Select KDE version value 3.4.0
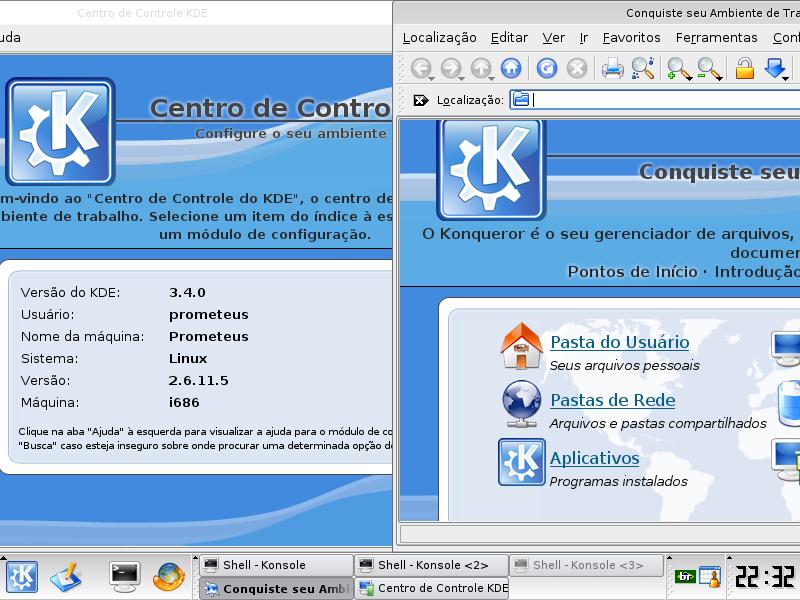This screenshot has width=800, height=600. [x=187, y=292]
